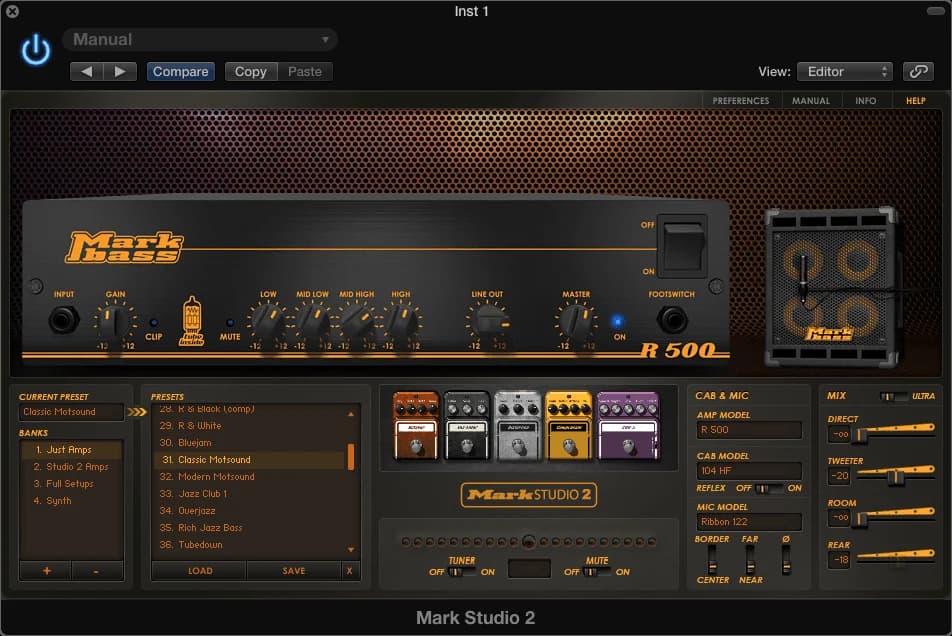Open the Manual preset dropdown
Viewport: 952px width, 636px height.
(200, 40)
